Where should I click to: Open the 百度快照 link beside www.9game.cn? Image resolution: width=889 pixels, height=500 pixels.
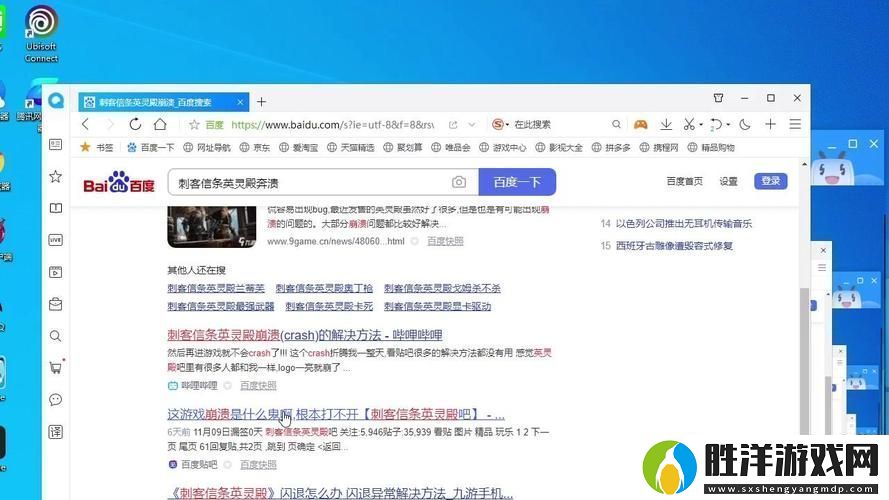(x=445, y=241)
